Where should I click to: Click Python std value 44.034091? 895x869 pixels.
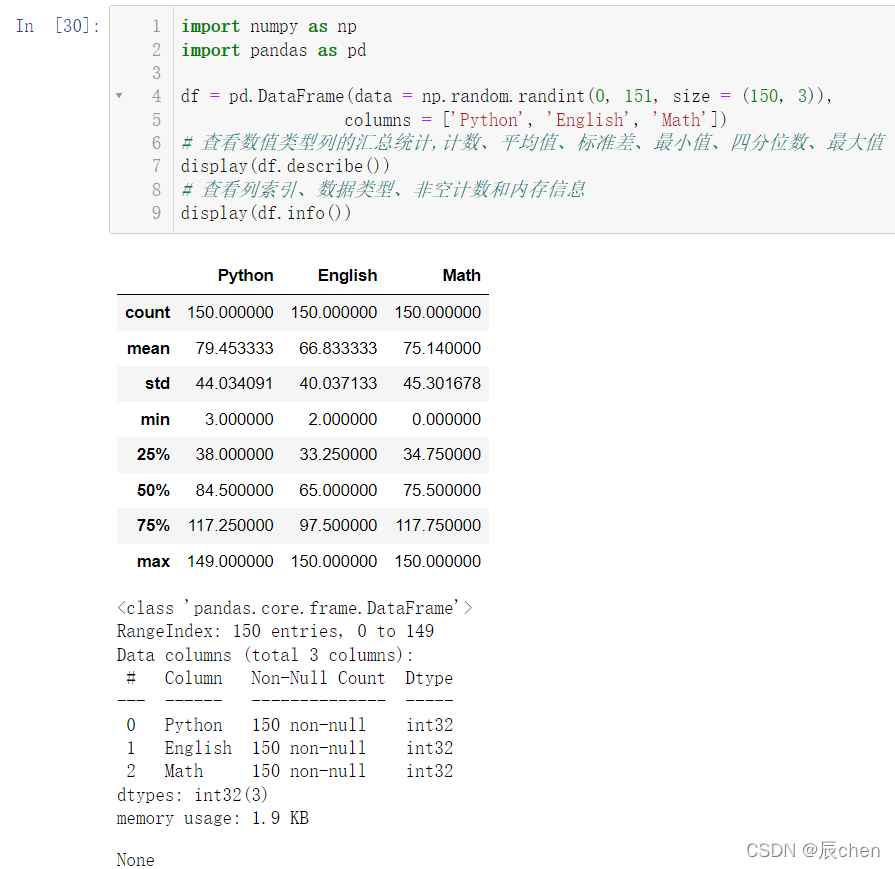[235, 383]
